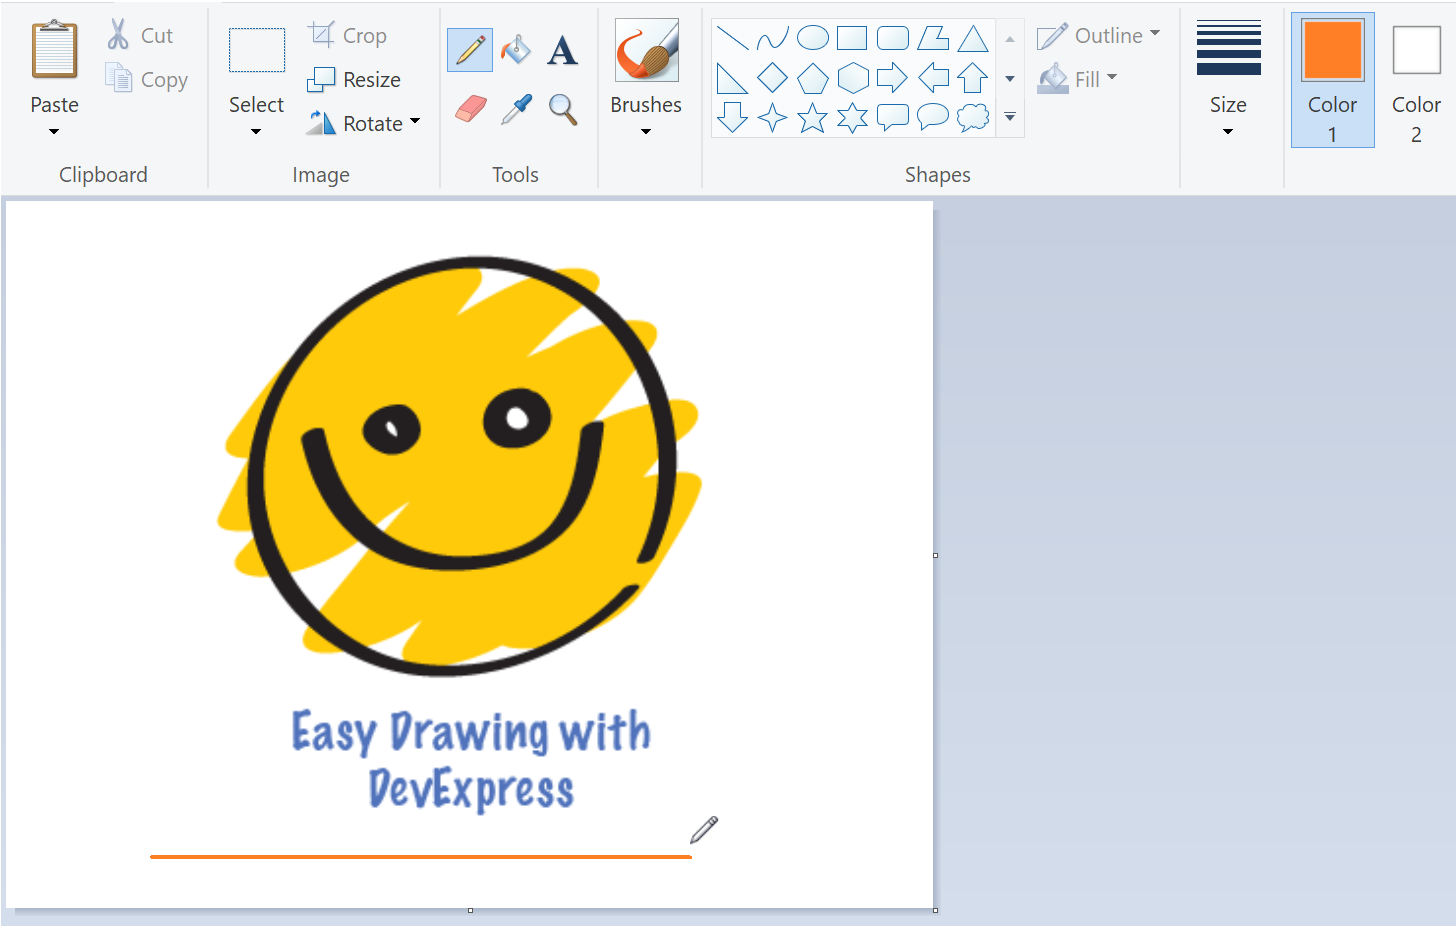
Task: Select the Crop tool
Action: tap(347, 34)
